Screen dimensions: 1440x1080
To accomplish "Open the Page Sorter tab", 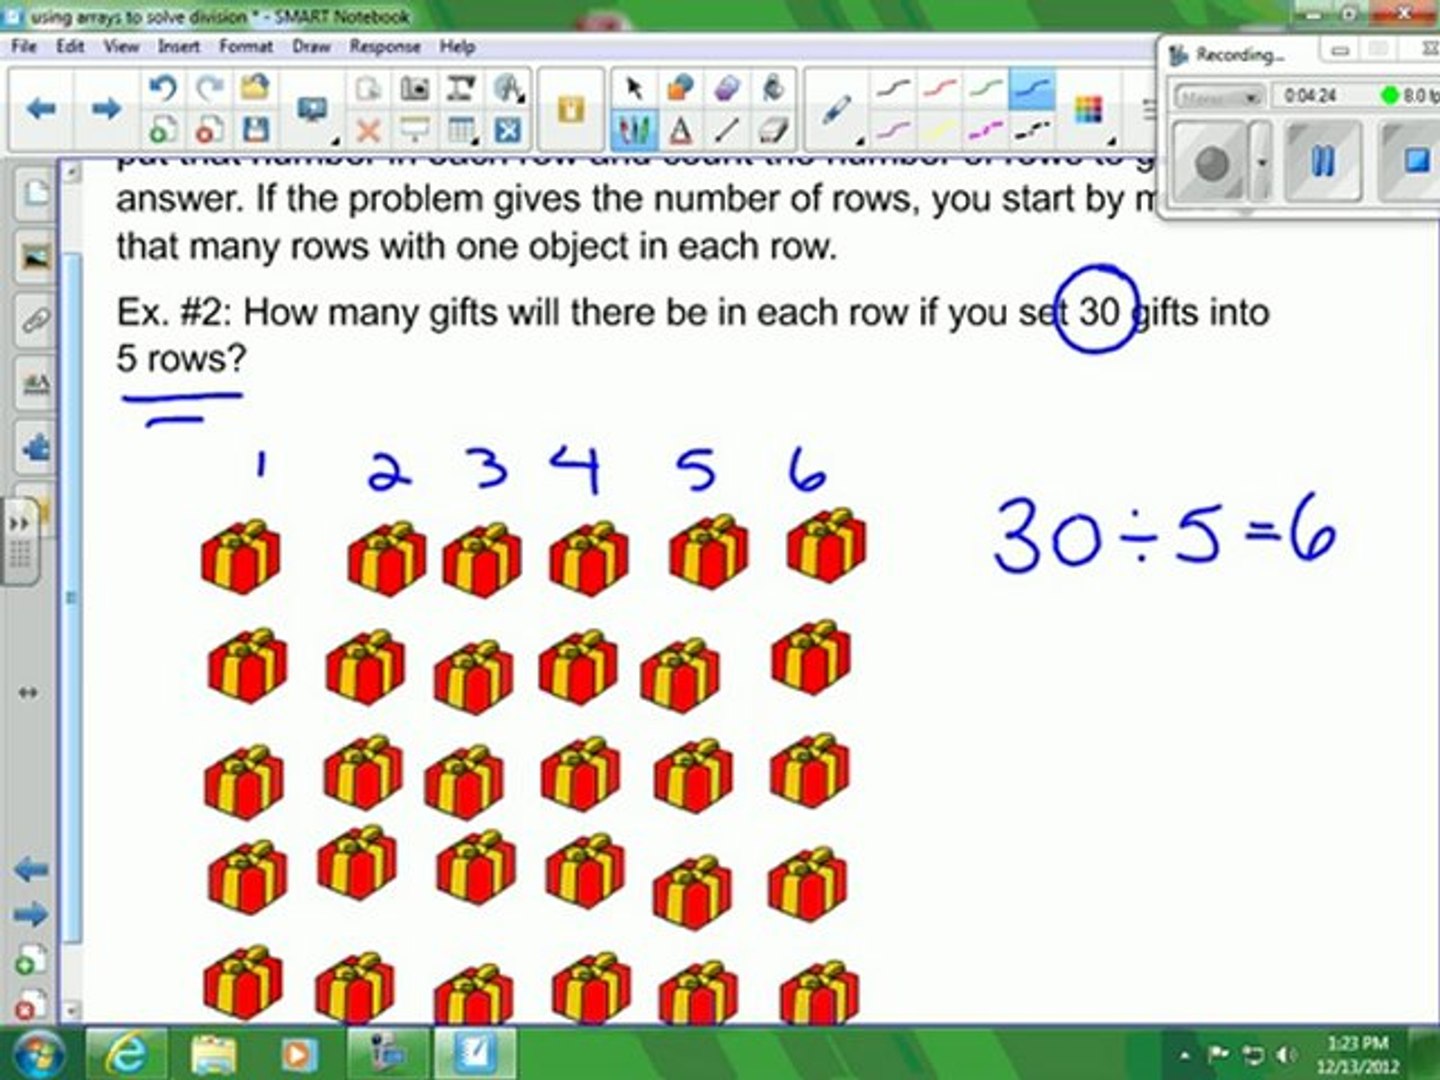I will [x=35, y=193].
